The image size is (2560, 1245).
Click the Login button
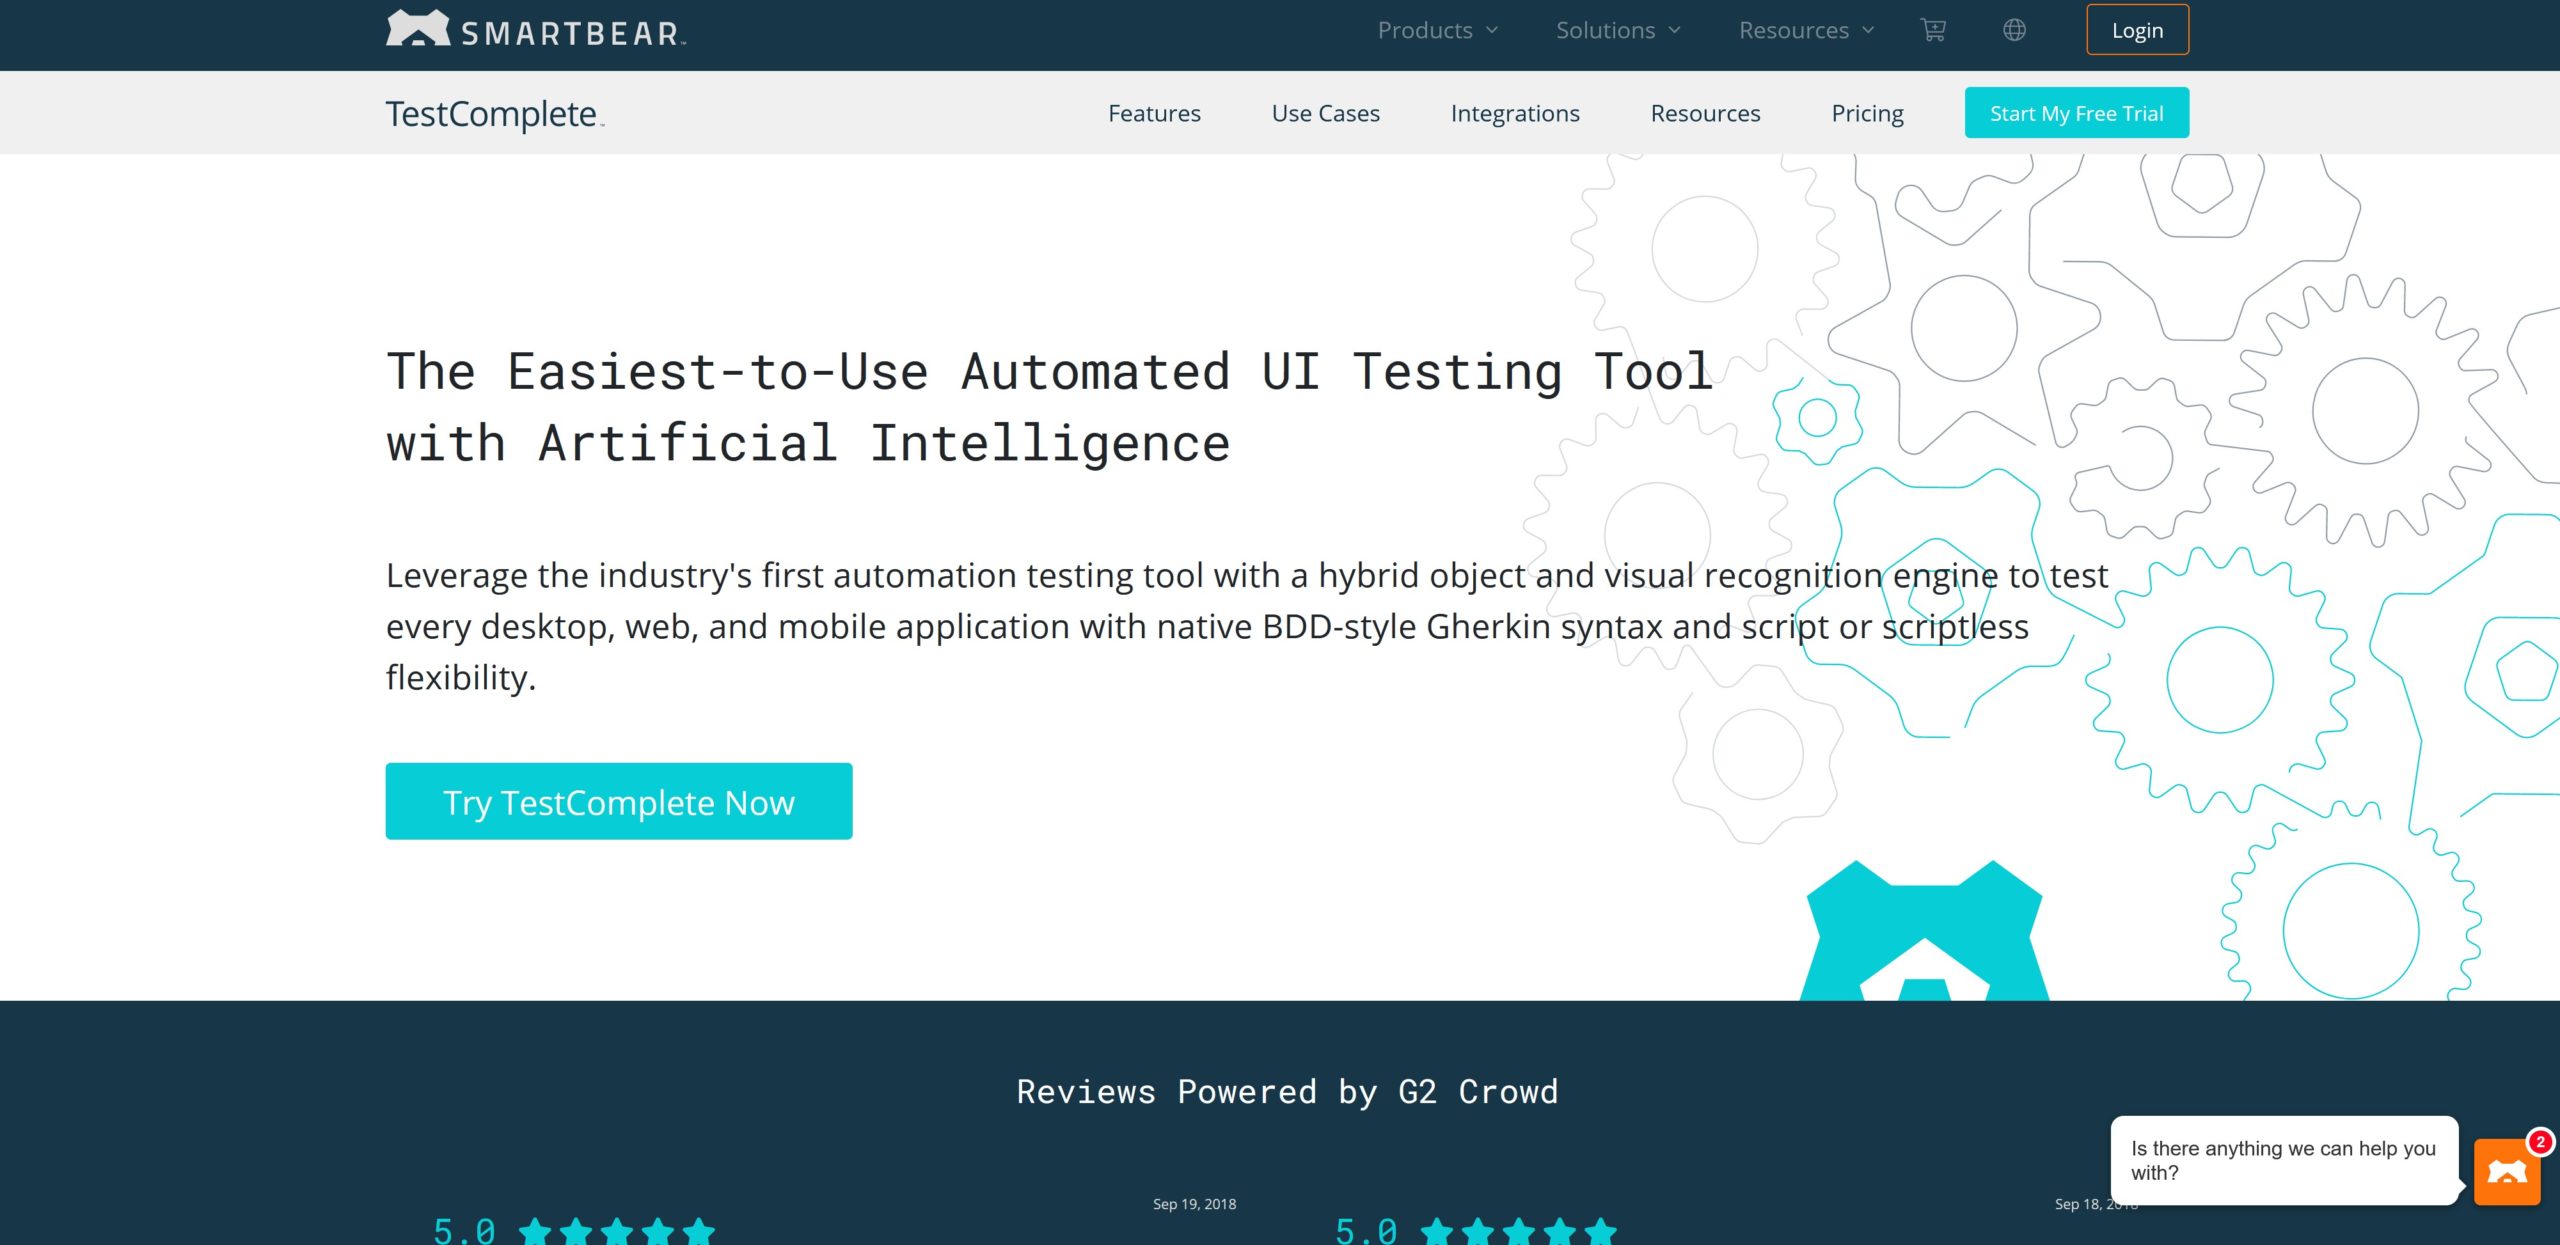(x=2137, y=30)
